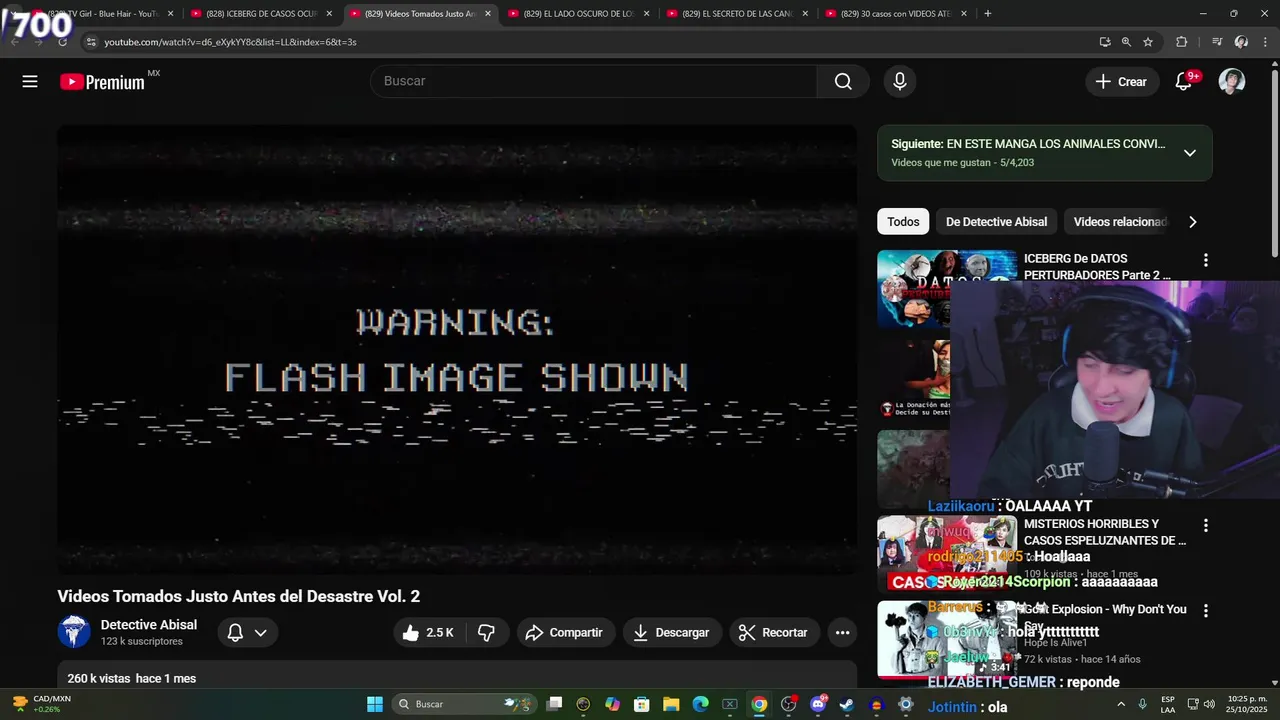Open the Goat Explosion video thumbnail

point(946,639)
